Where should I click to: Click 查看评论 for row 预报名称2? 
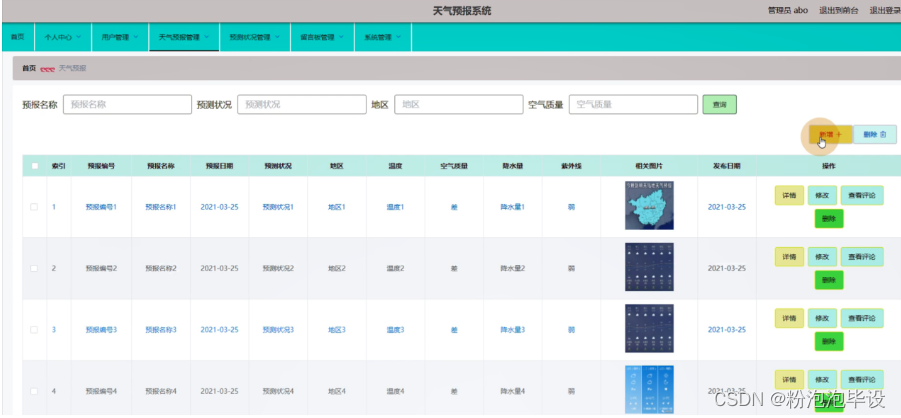(x=862, y=256)
